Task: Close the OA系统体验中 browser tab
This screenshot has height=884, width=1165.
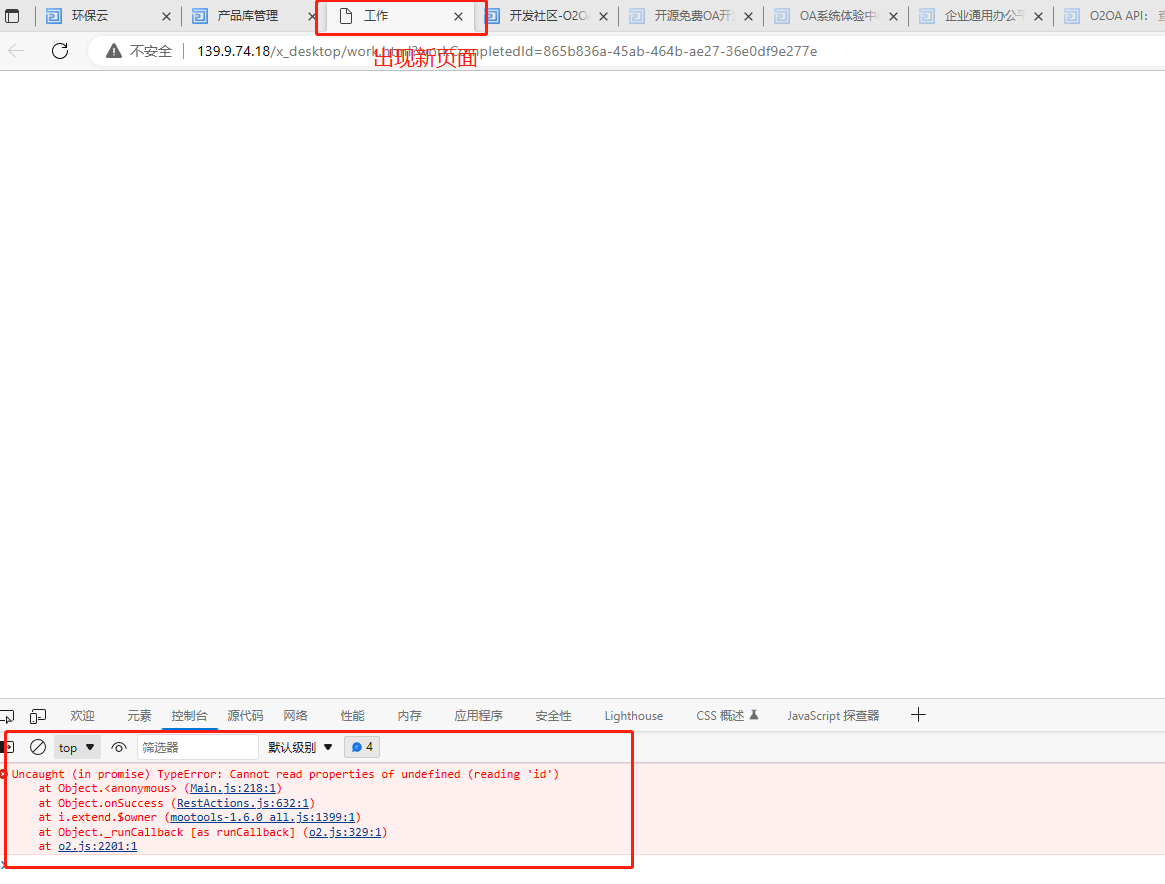Action: (x=893, y=16)
